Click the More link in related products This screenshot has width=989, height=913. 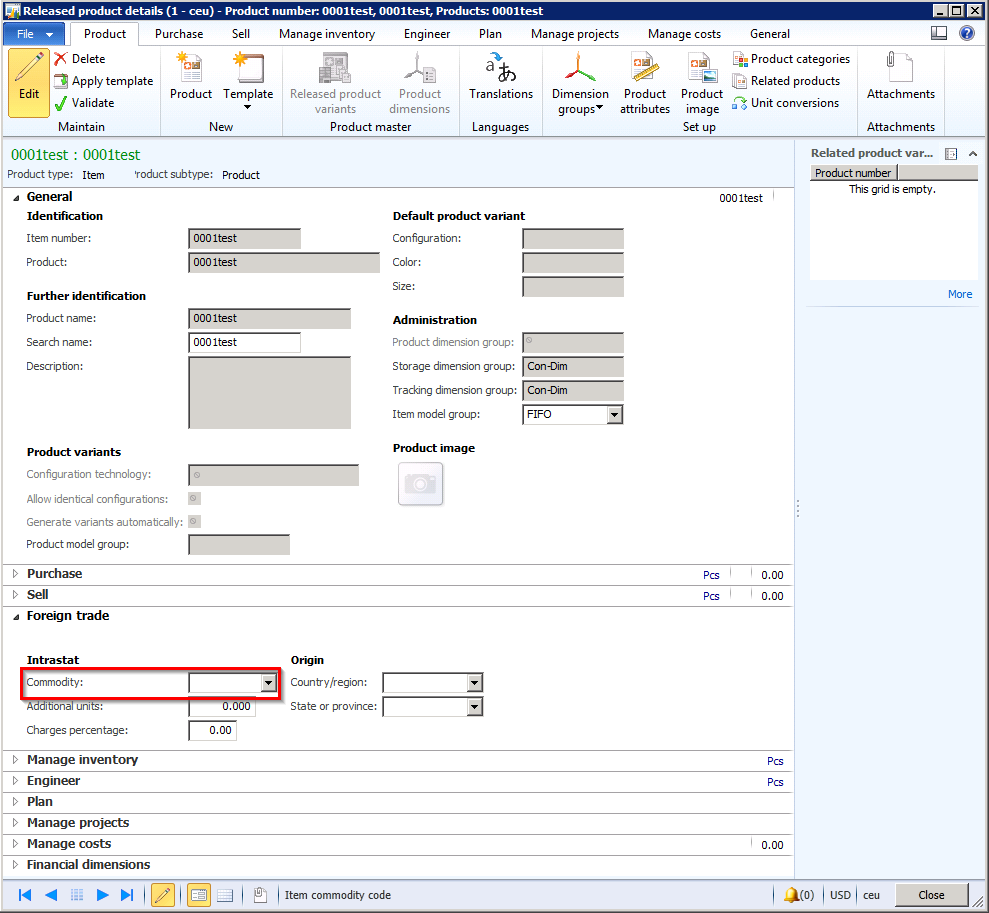959,294
